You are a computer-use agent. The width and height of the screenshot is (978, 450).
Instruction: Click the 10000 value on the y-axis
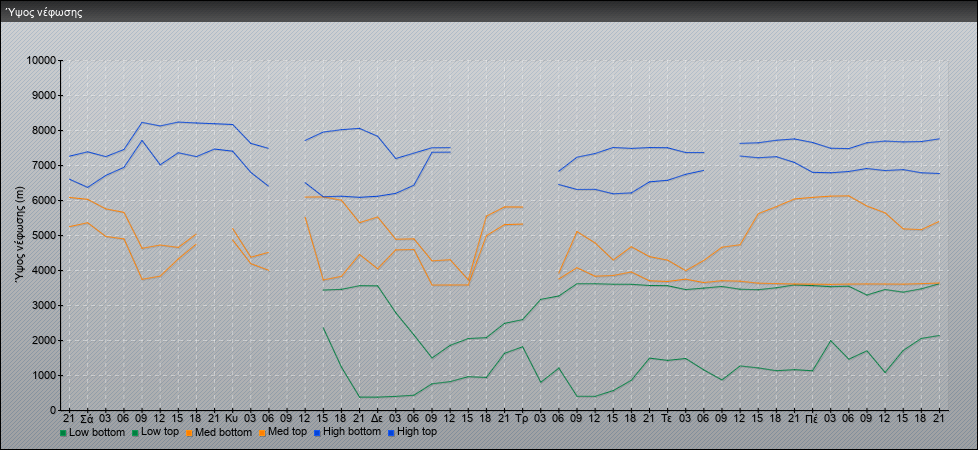(x=41, y=61)
